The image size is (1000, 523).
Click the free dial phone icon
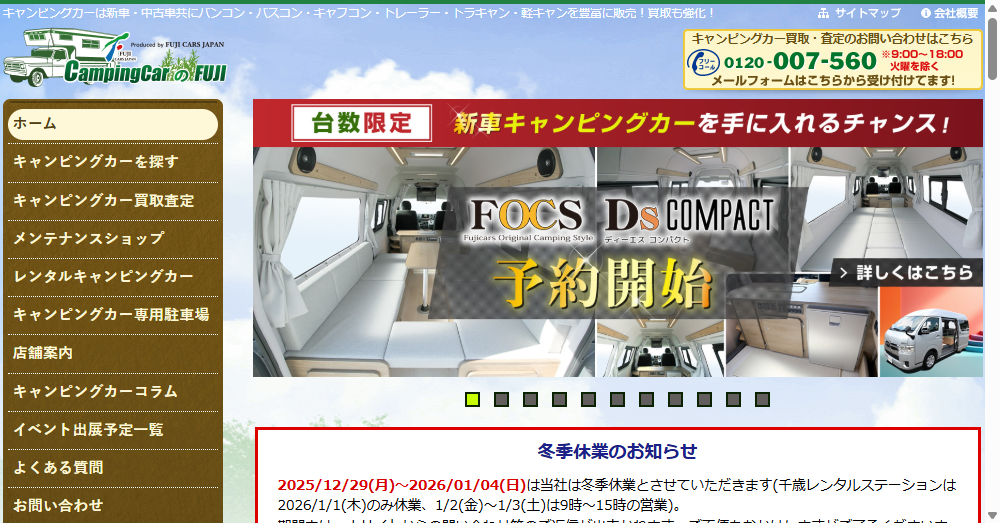point(702,62)
